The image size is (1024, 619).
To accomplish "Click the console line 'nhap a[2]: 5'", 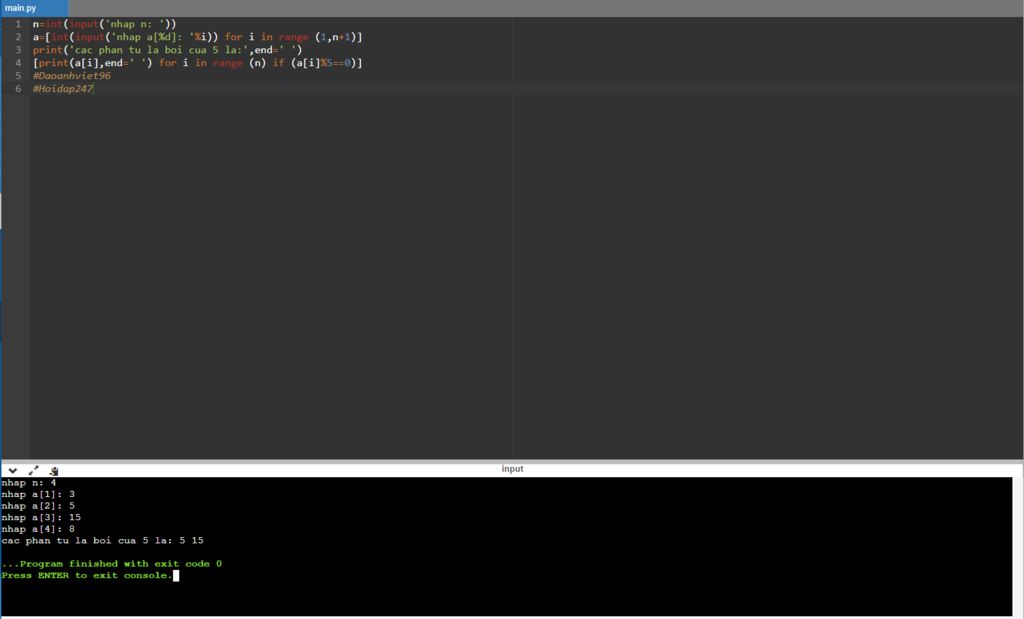I will tap(38, 506).
